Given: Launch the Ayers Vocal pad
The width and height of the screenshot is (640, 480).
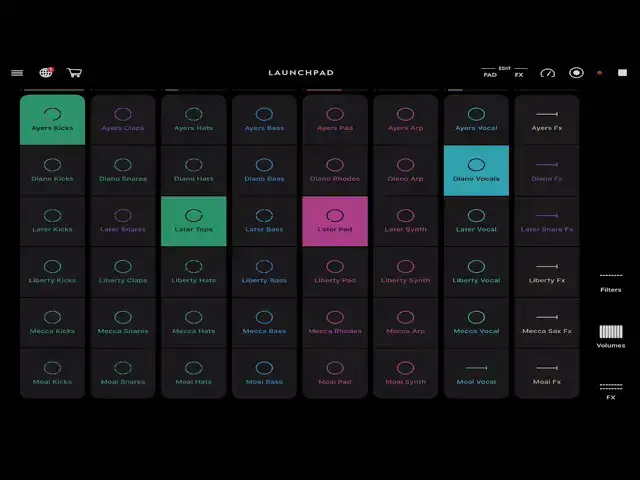Looking at the screenshot, I should [x=476, y=120].
